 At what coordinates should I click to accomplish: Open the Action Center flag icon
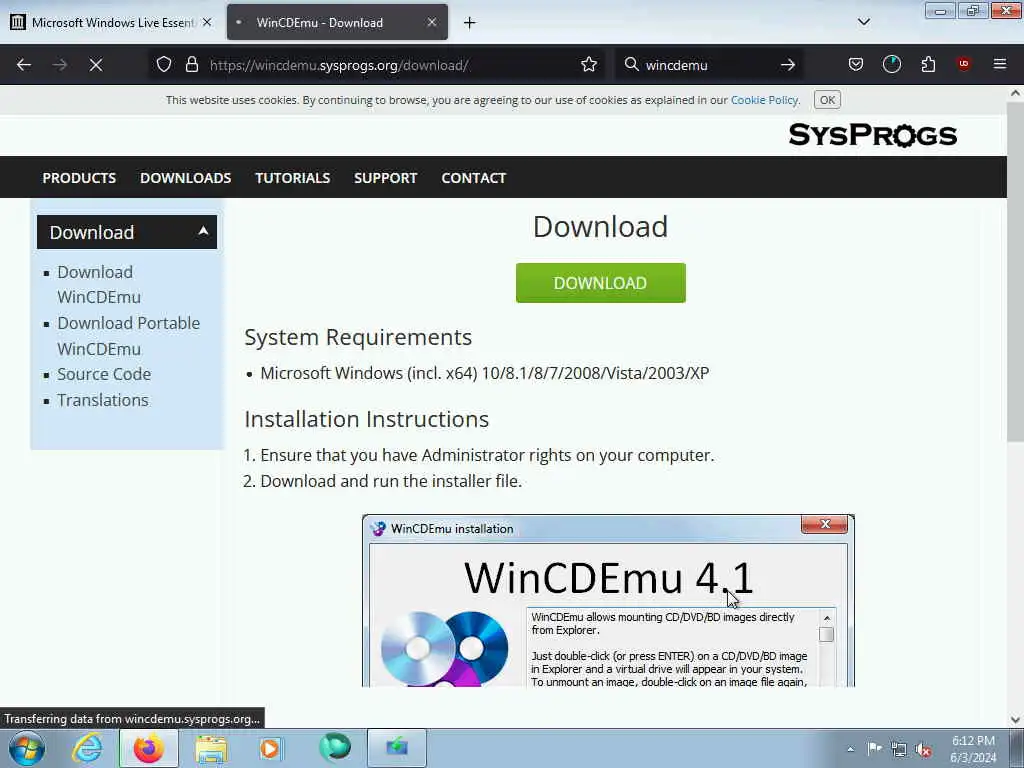874,748
